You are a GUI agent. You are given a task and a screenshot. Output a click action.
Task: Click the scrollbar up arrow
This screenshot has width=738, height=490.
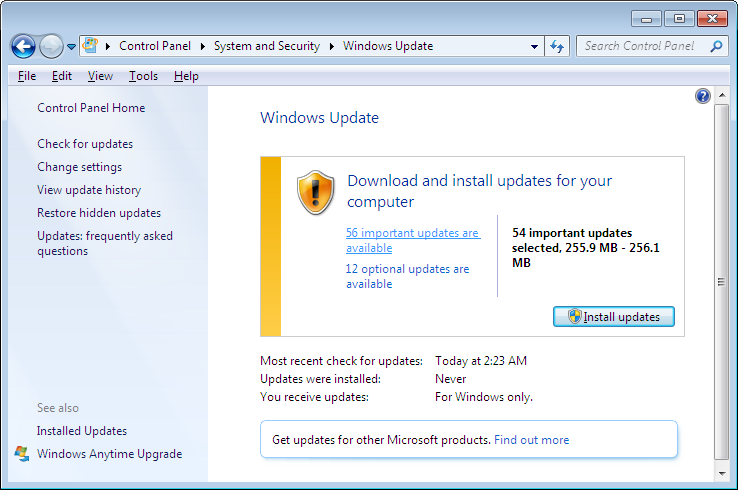pyautogui.click(x=722, y=96)
